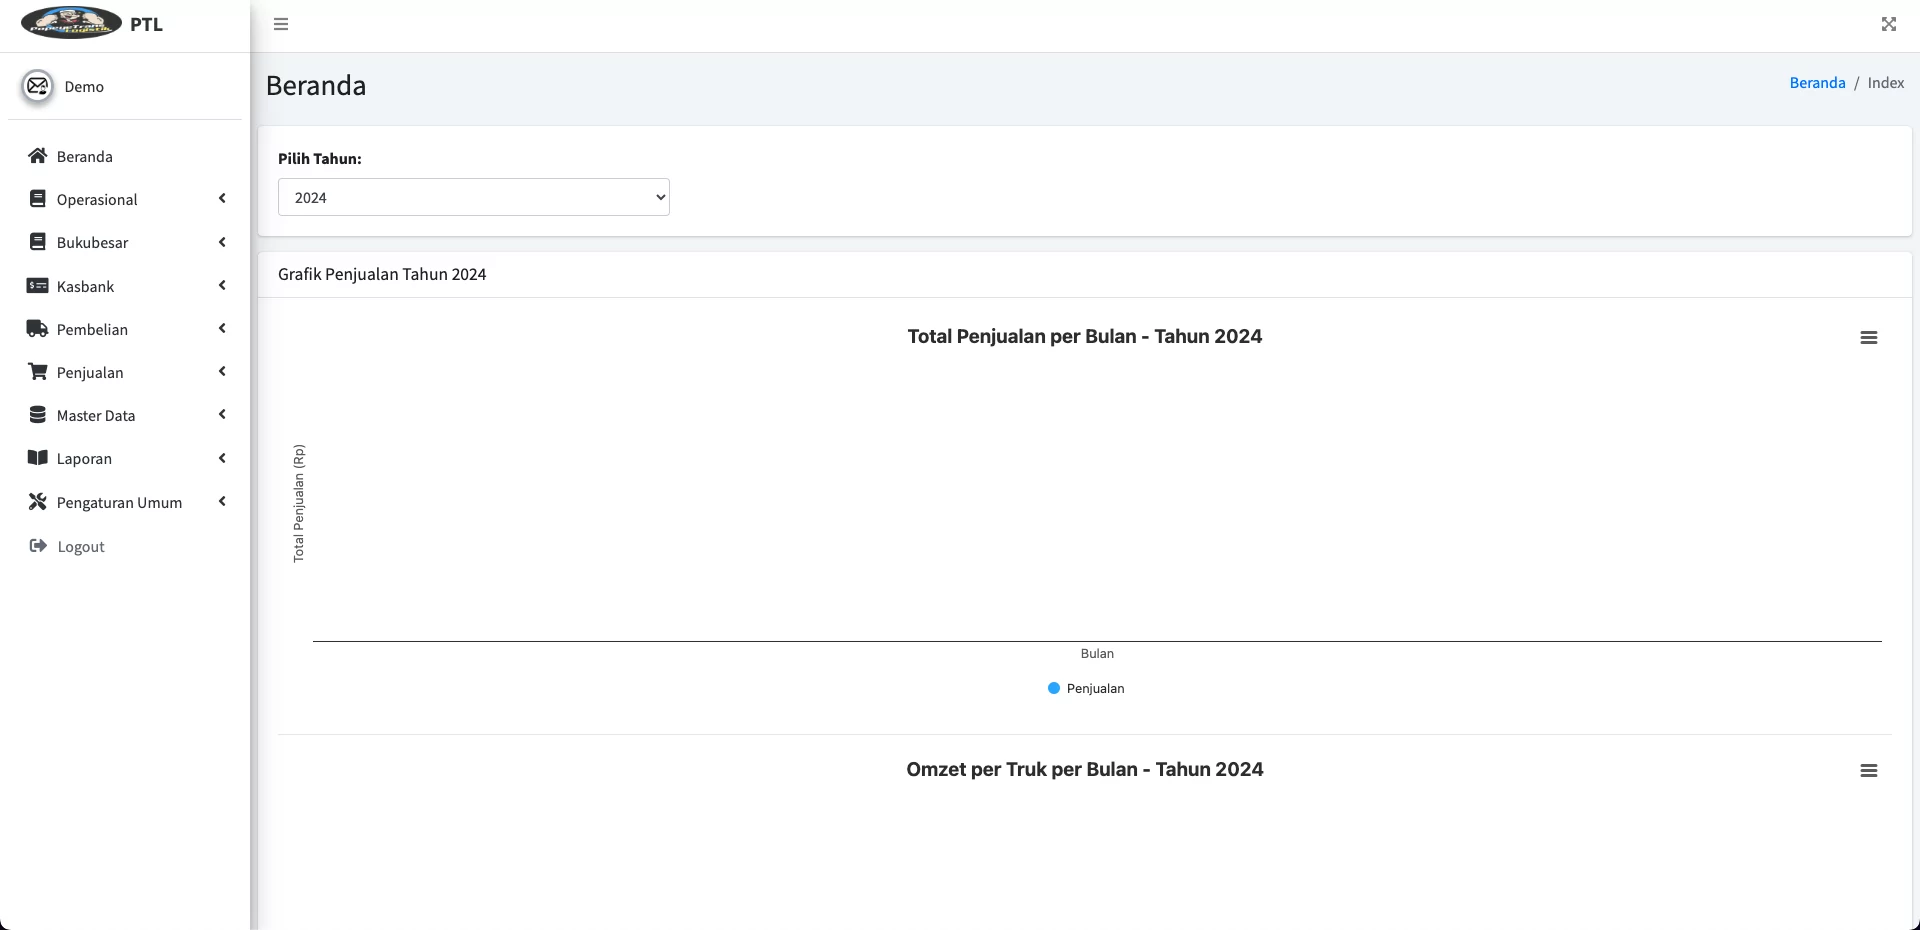Click the PTL logo image
This screenshot has width=1920, height=930.
(71, 23)
